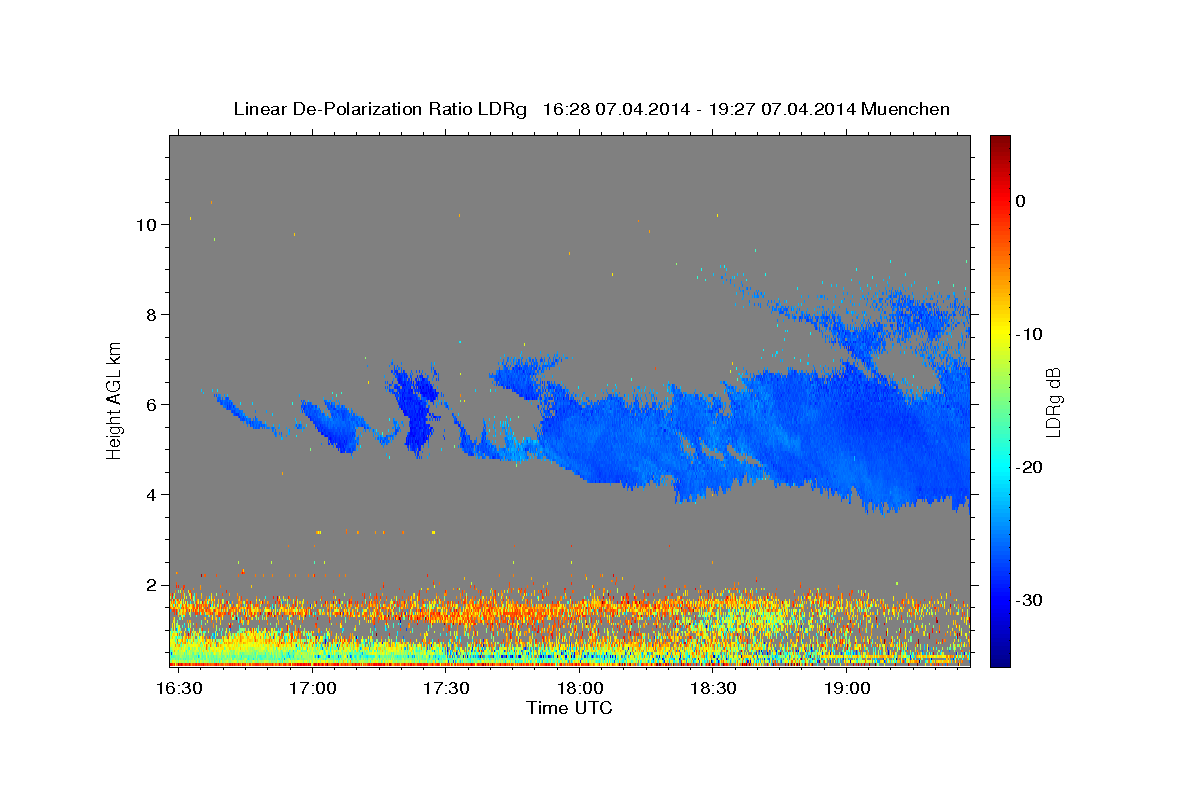1200x800 pixels.
Task: Click the 17:30 time tick label
Action: (x=446, y=689)
